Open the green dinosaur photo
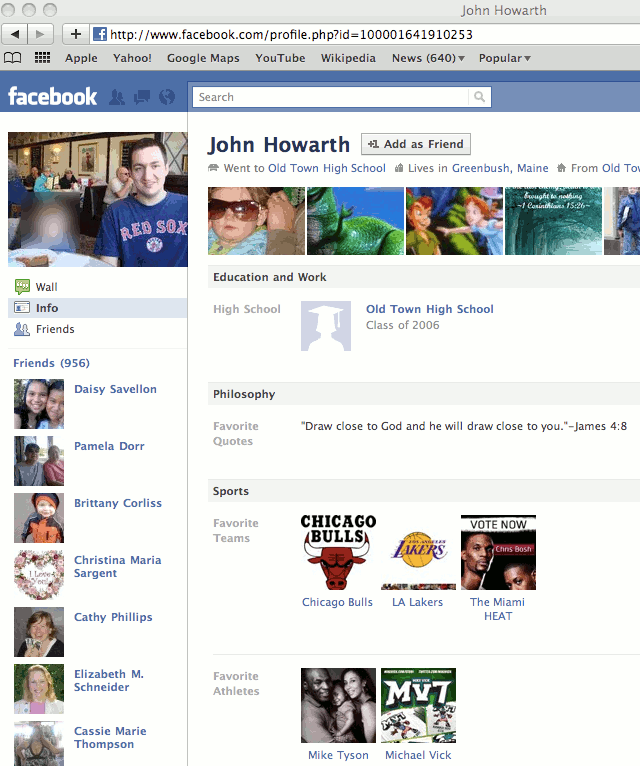This screenshot has height=766, width=640. tap(355, 221)
